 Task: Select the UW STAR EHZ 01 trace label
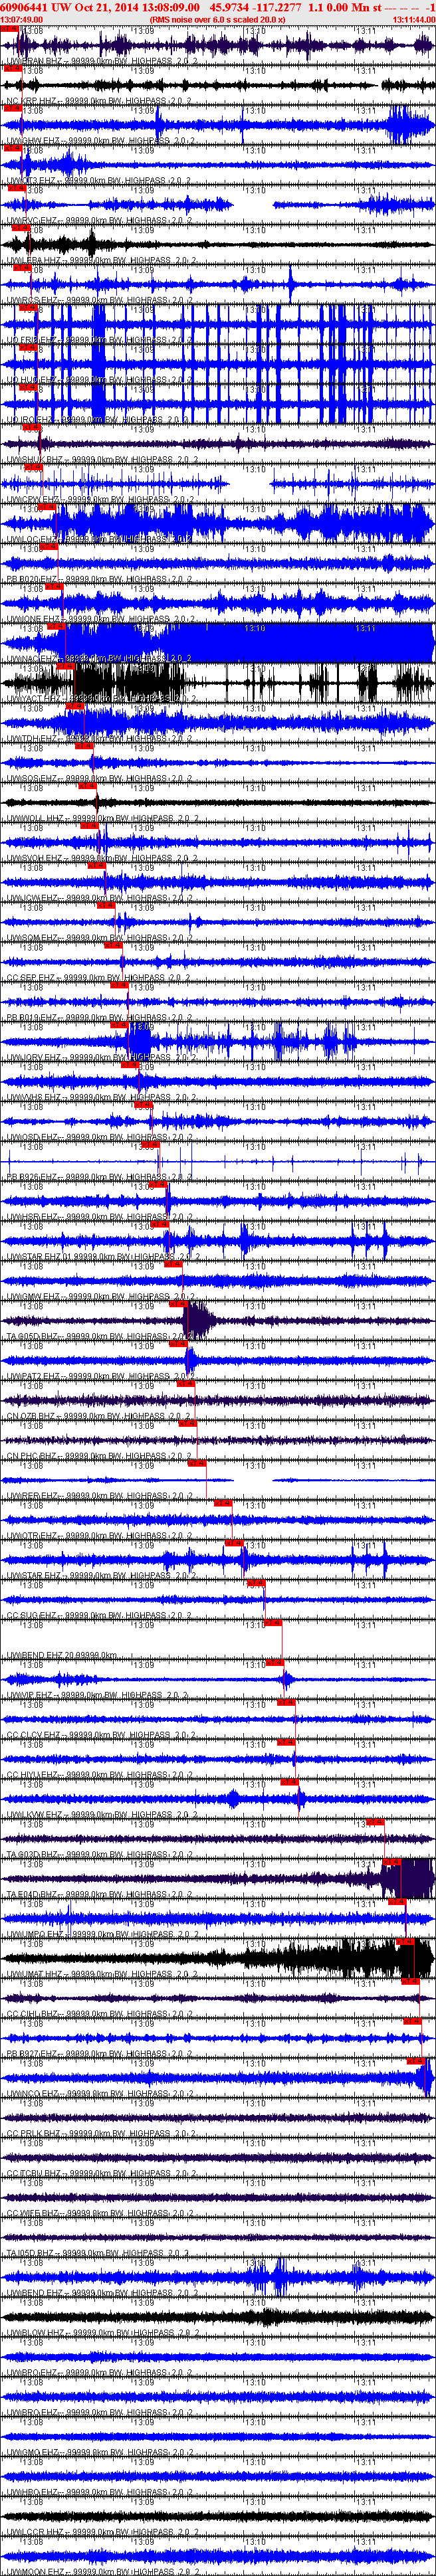tap(103, 1257)
